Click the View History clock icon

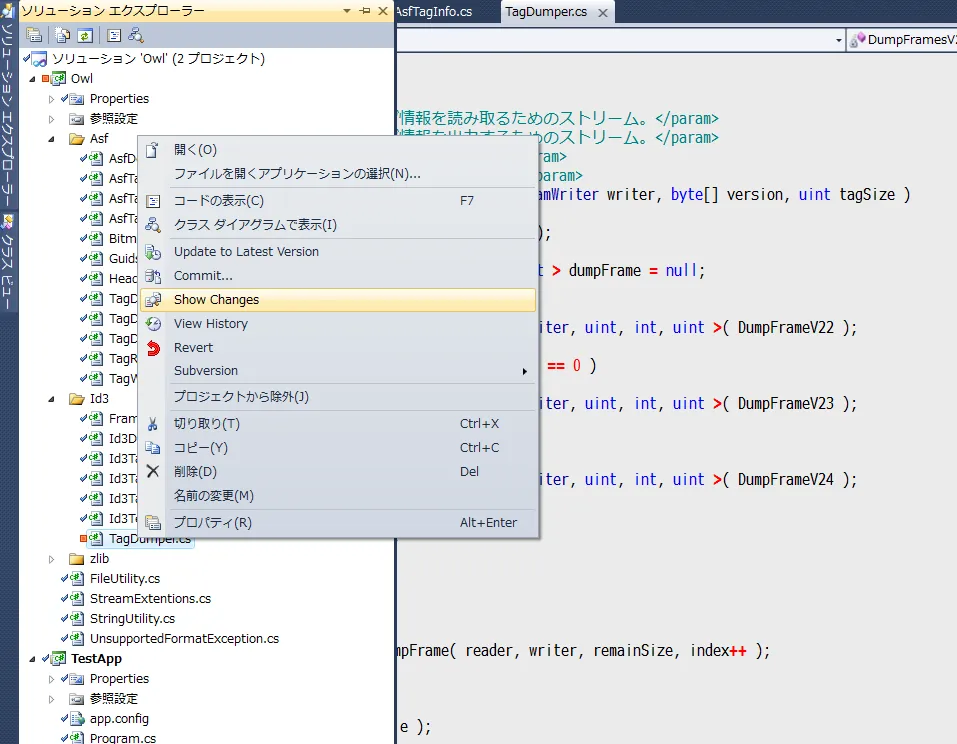click(153, 324)
